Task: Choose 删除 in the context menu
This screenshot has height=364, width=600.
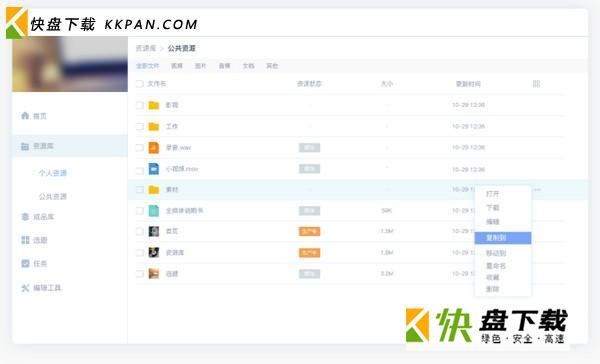Action: pyautogui.click(x=492, y=289)
